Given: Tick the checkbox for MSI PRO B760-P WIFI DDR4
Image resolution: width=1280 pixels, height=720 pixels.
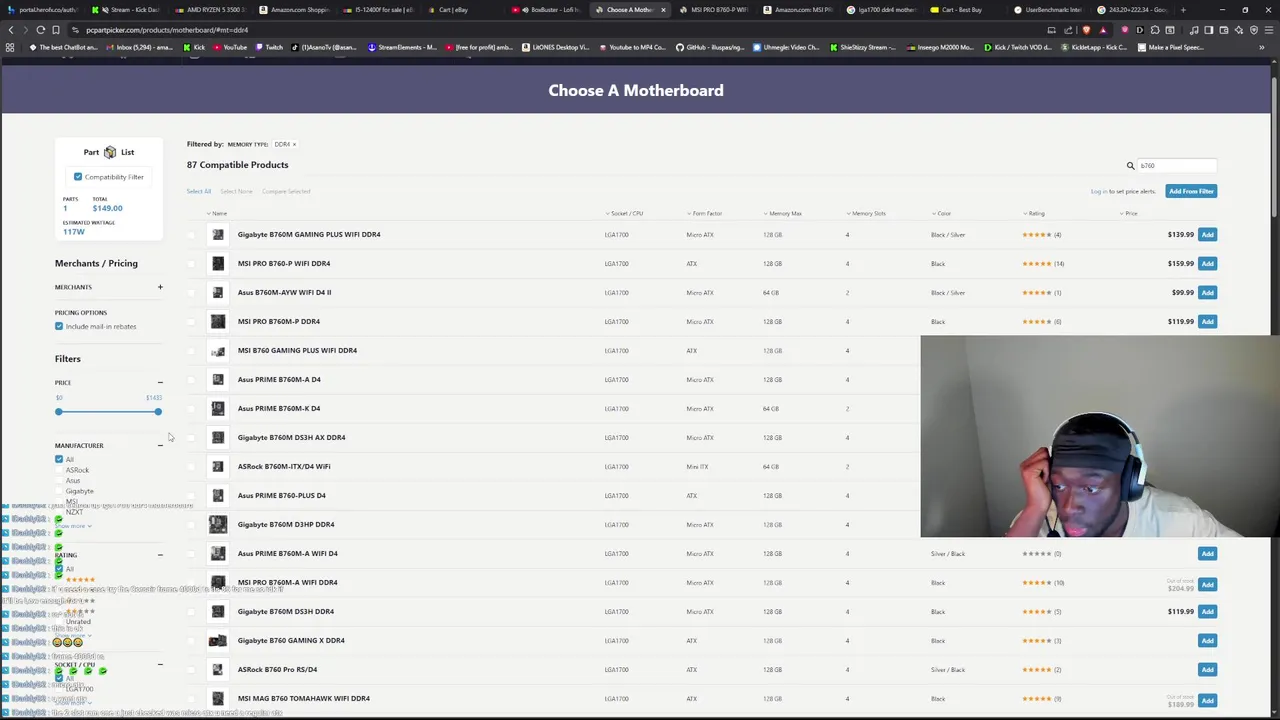Looking at the screenshot, I should 191,264.
